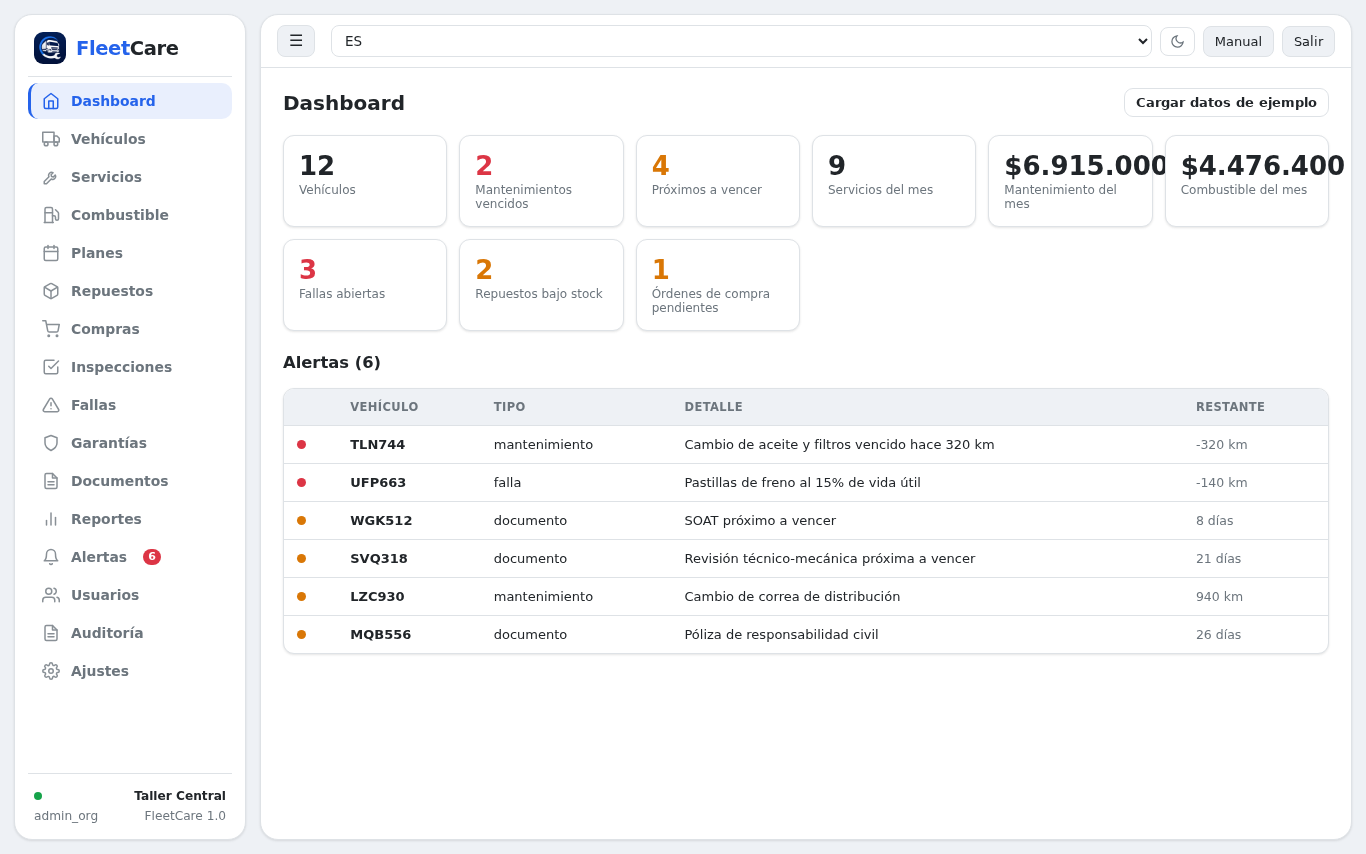Click the '26 días' remaining value

pyautogui.click(x=1218, y=635)
